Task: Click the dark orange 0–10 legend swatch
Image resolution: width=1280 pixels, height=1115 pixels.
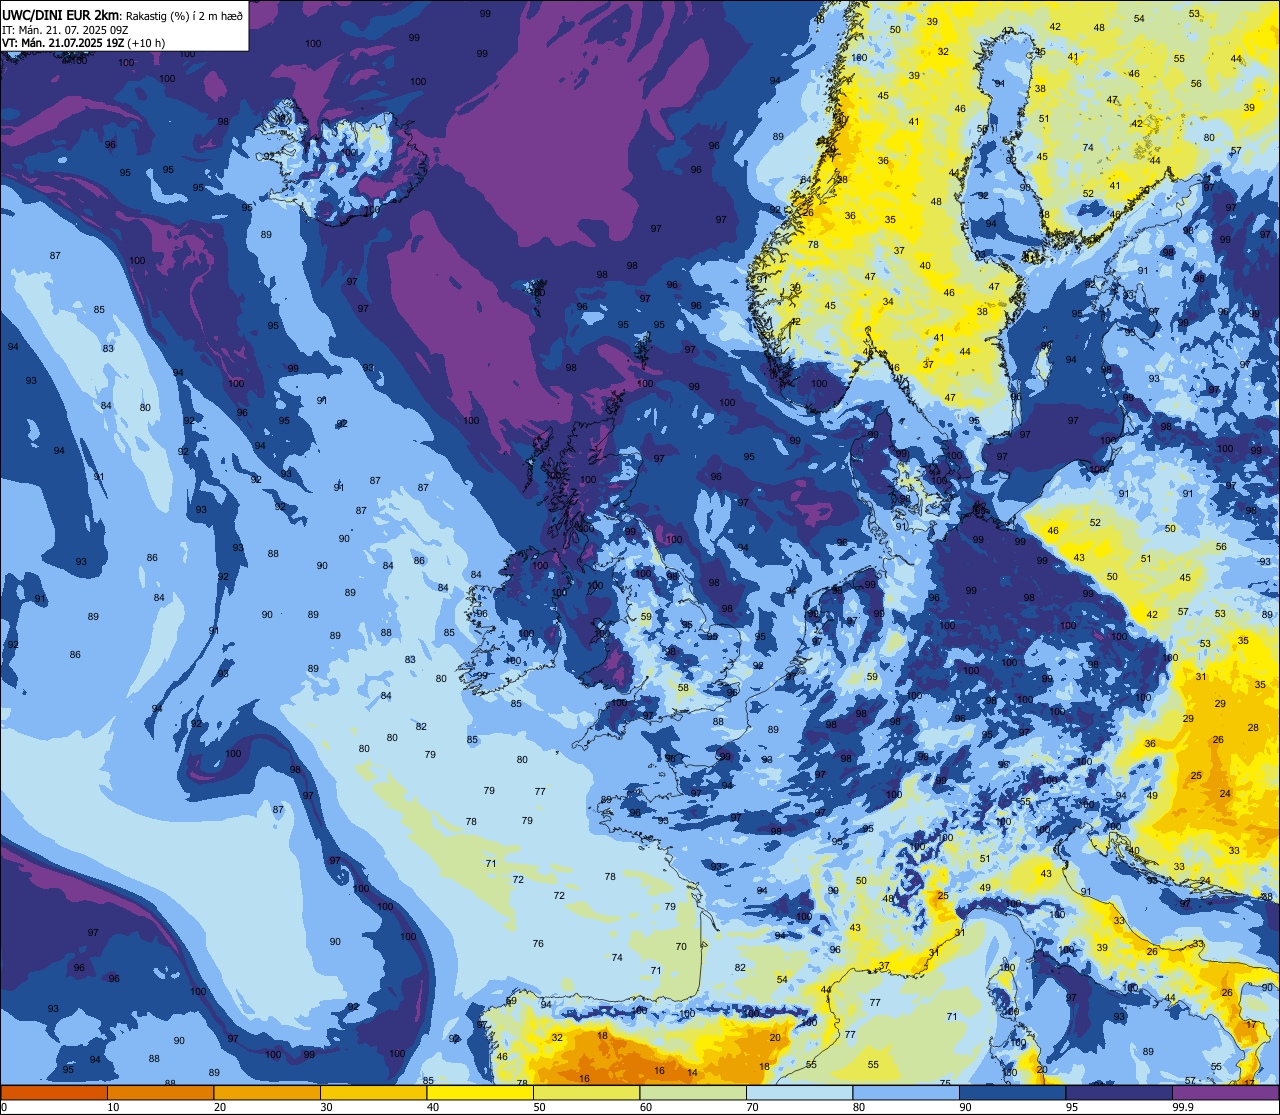Action: 54,1093
